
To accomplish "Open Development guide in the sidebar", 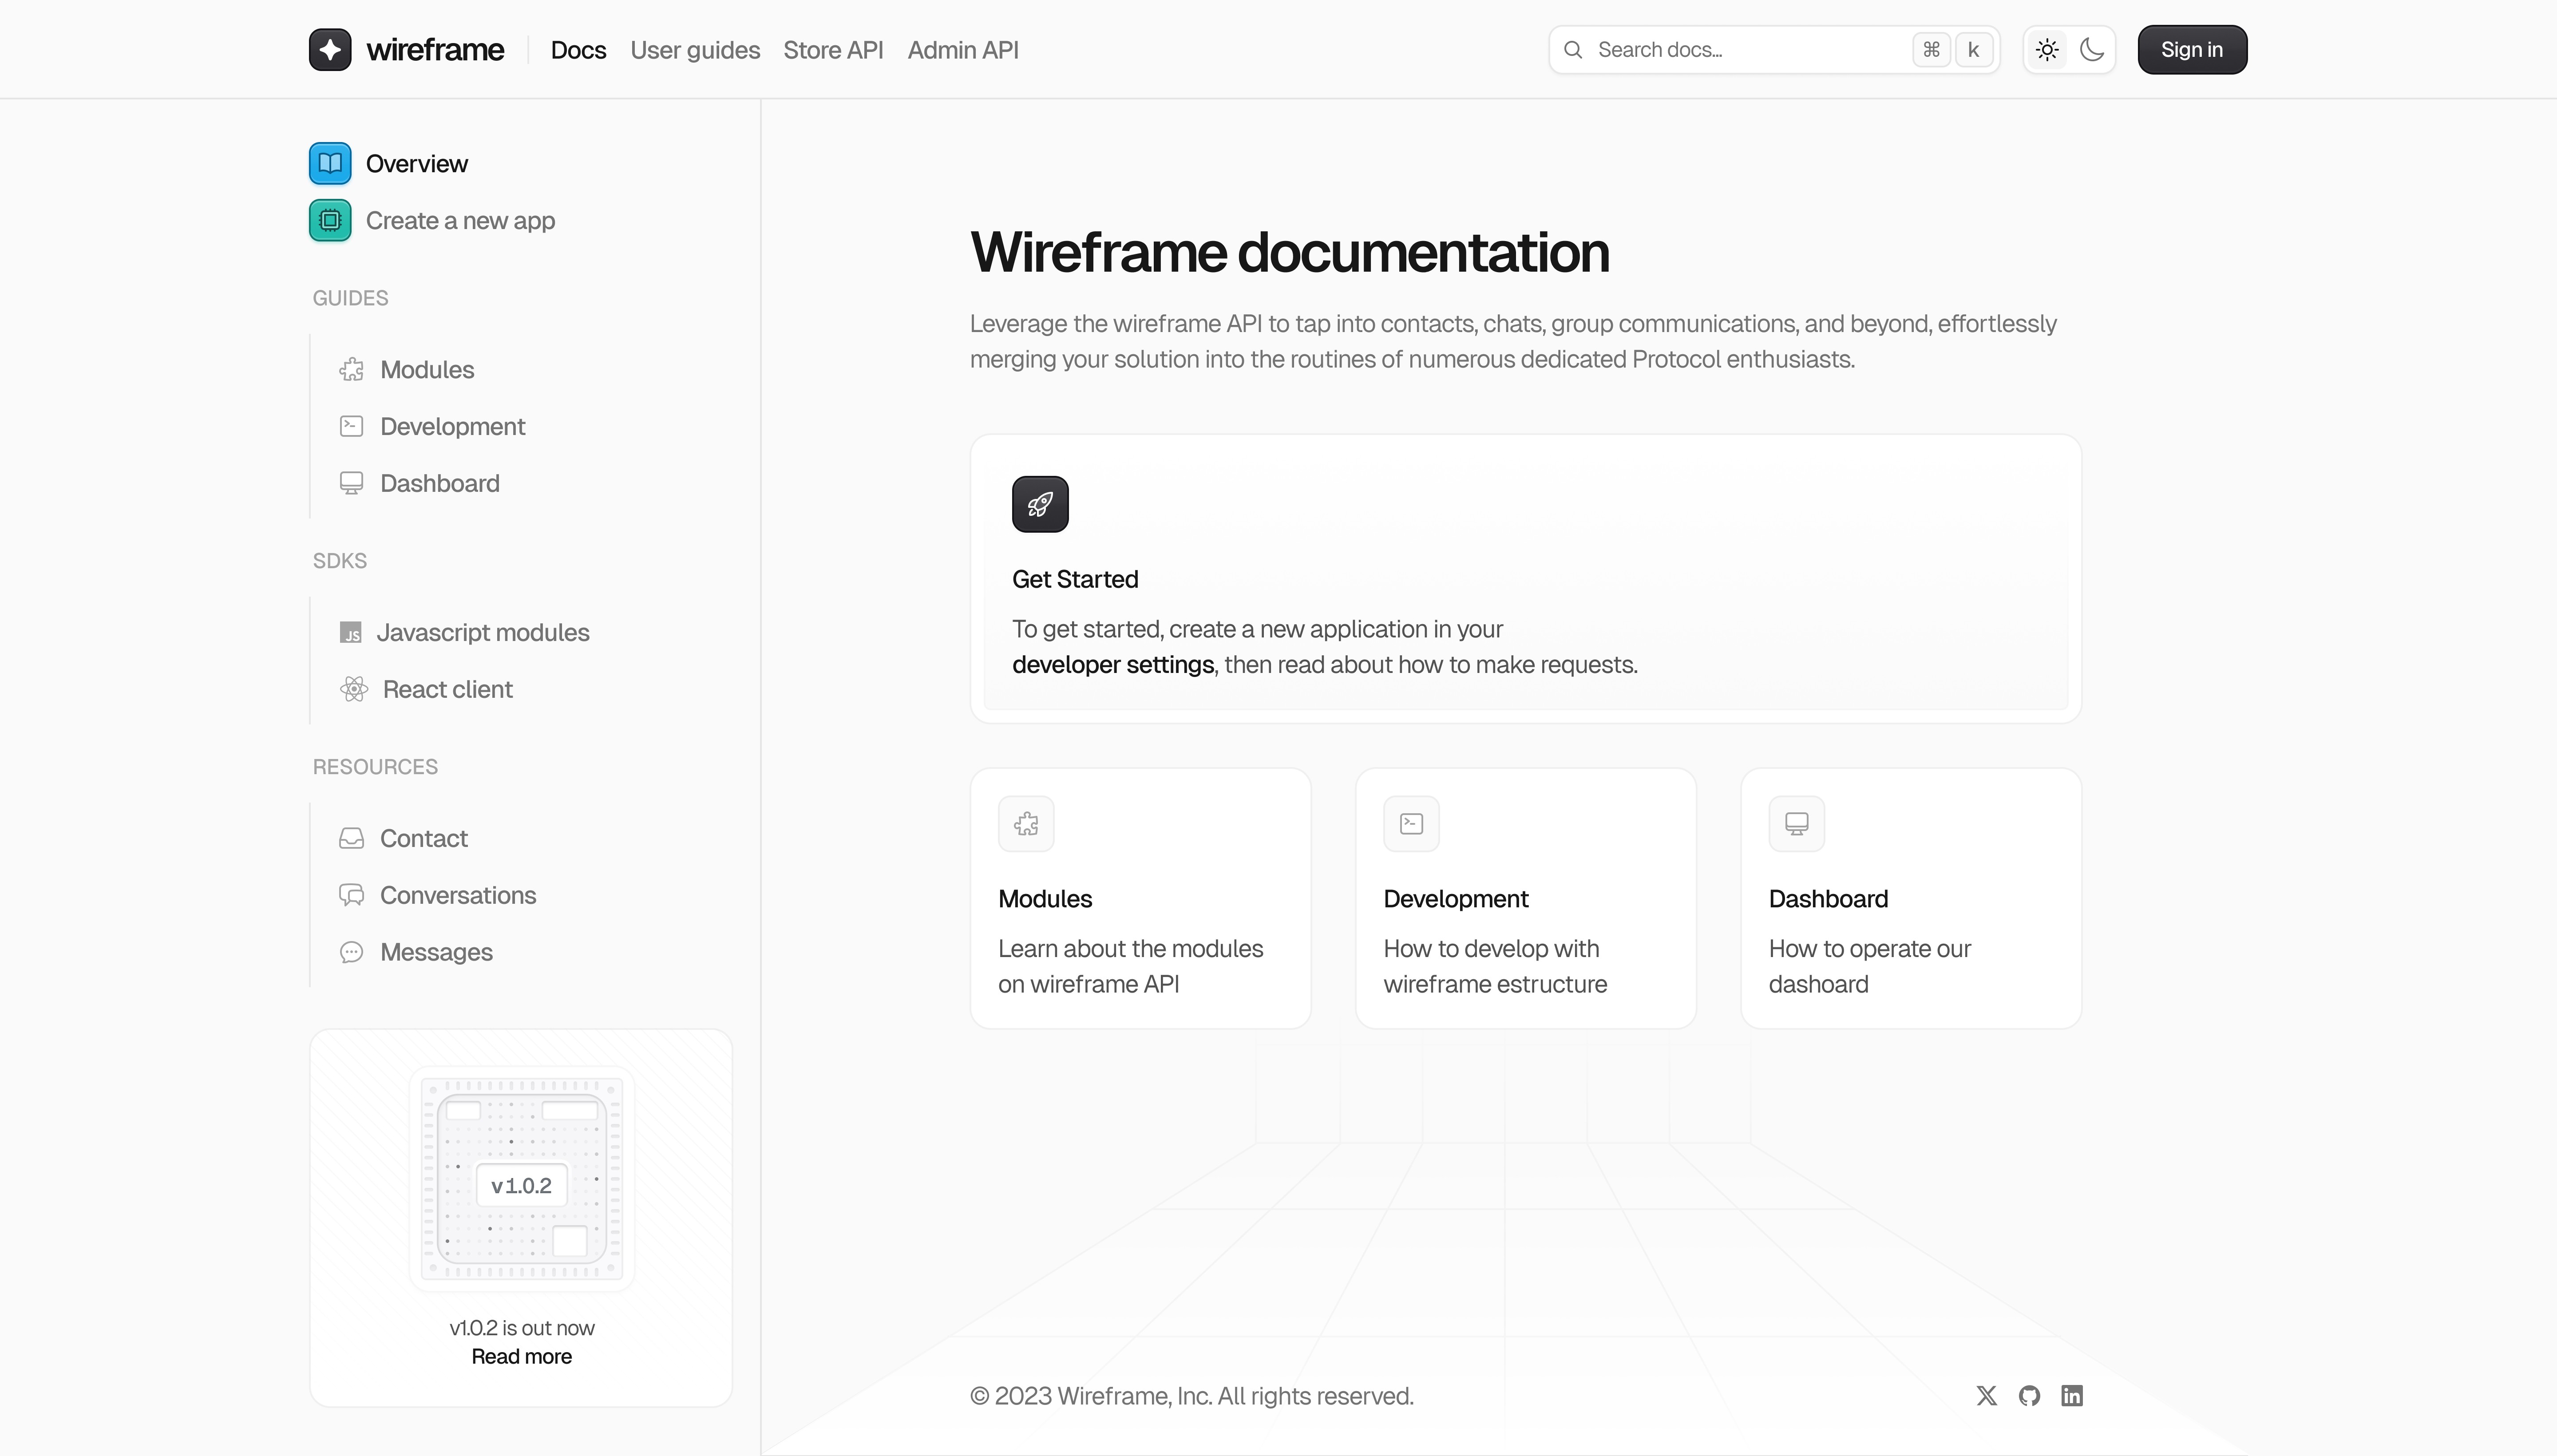I will coord(452,427).
